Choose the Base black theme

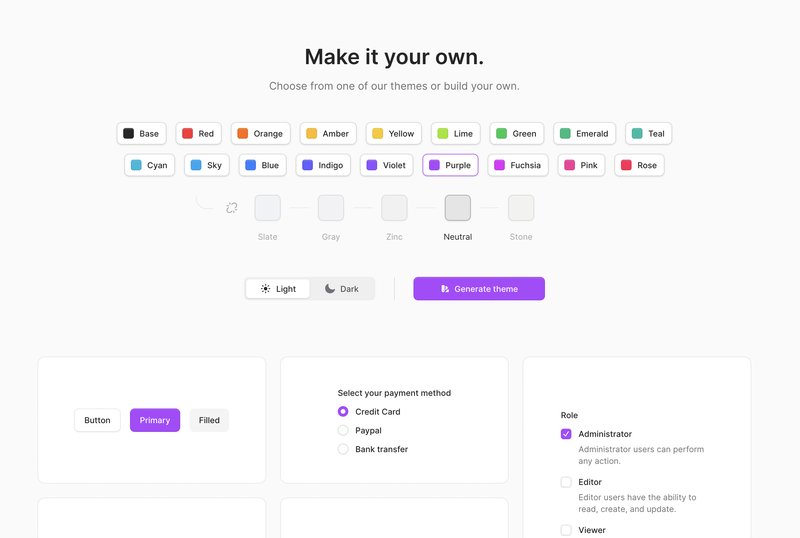coord(141,134)
